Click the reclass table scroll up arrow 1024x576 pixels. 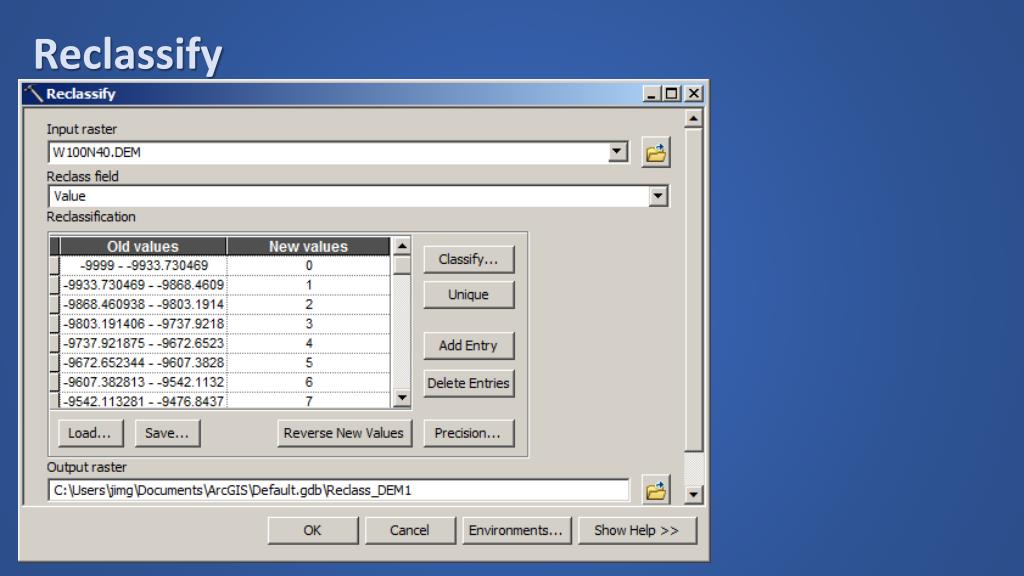click(x=402, y=246)
